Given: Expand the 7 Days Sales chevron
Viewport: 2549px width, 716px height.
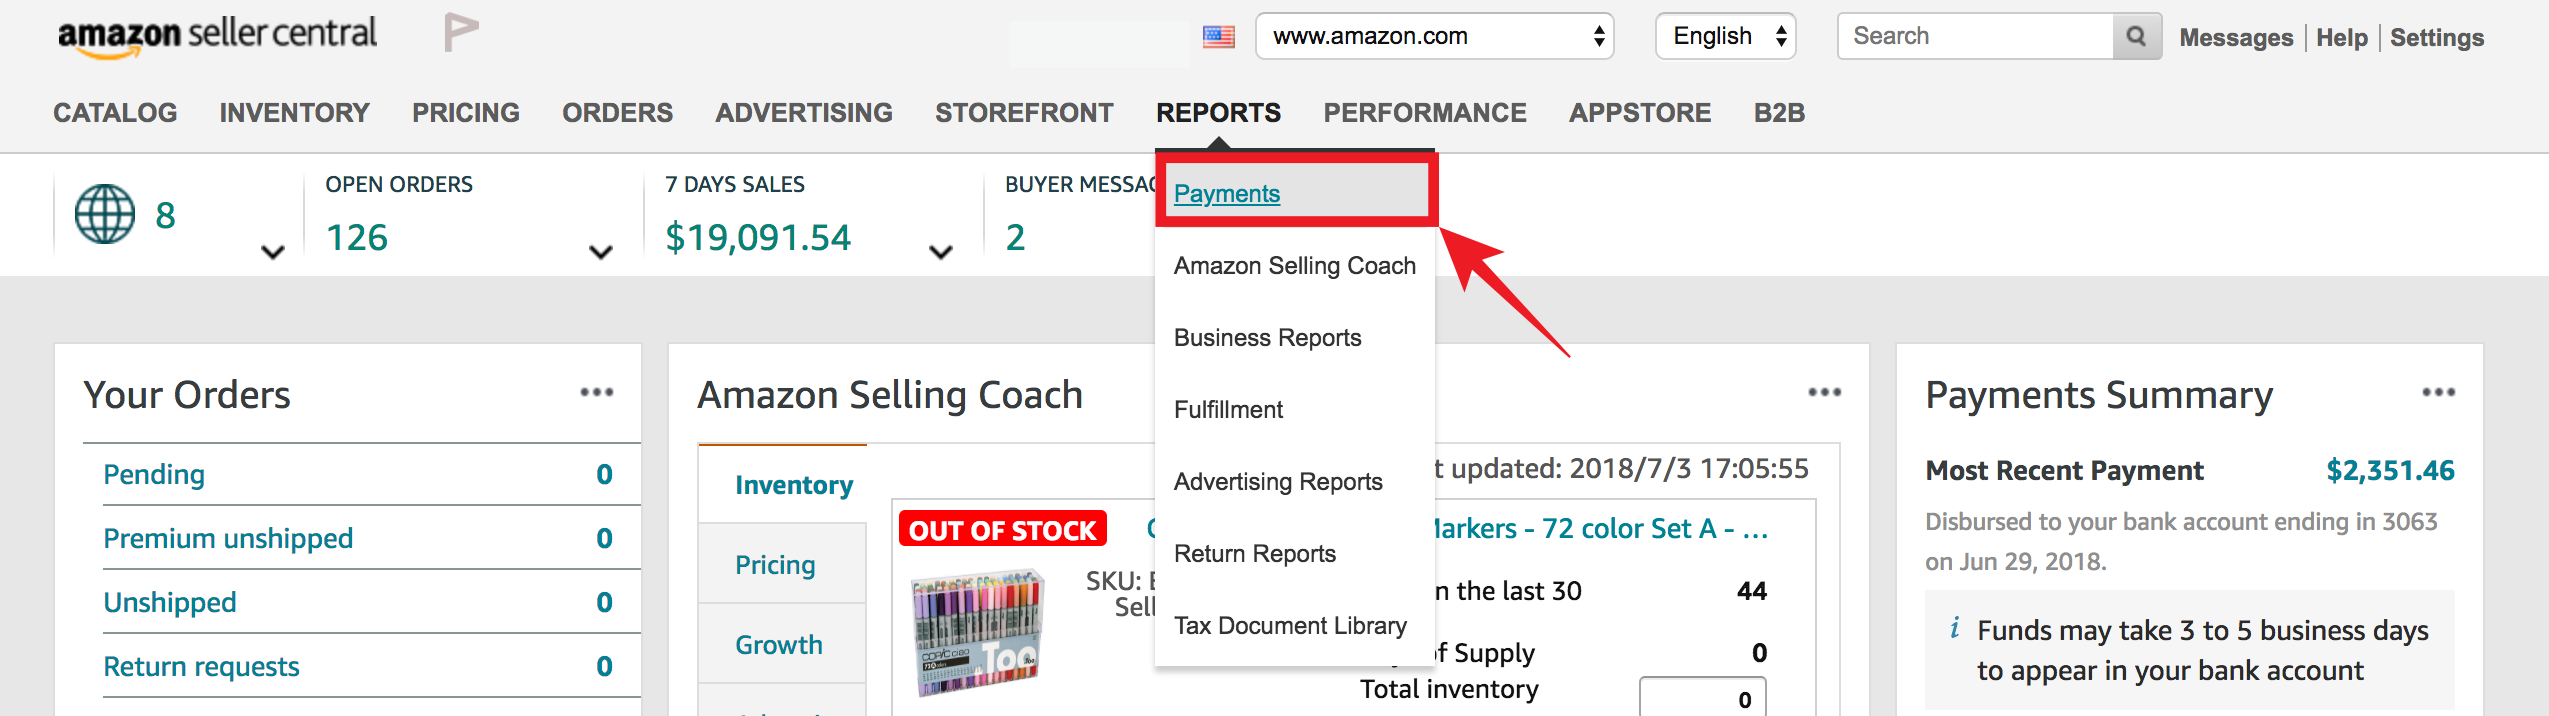Looking at the screenshot, I should 940,252.
